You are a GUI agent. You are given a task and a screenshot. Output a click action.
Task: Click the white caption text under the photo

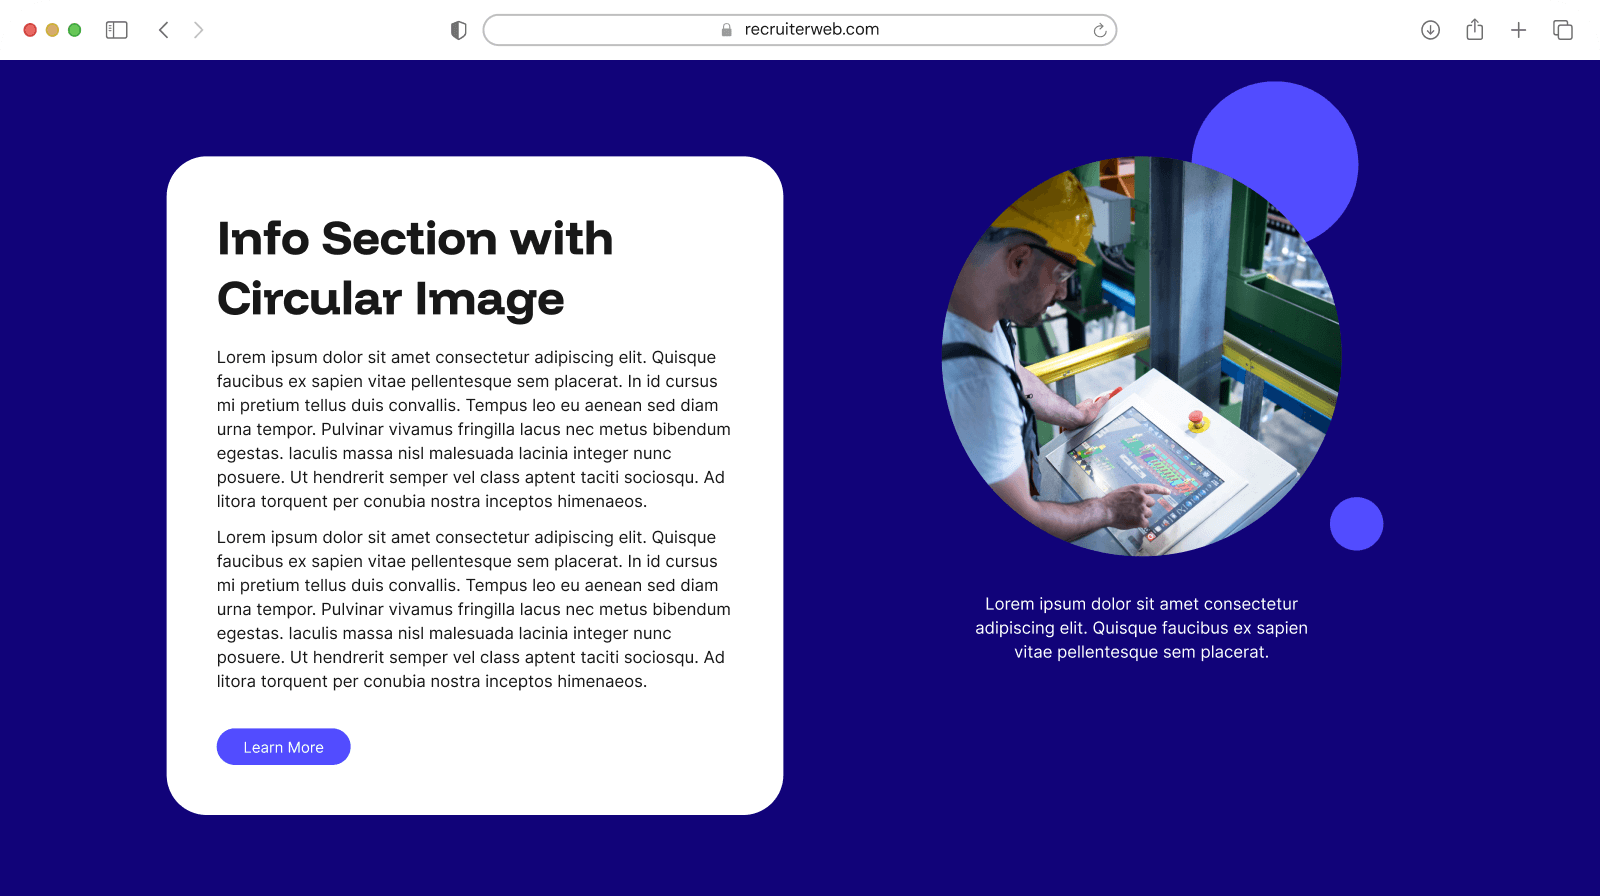pyautogui.click(x=1141, y=628)
